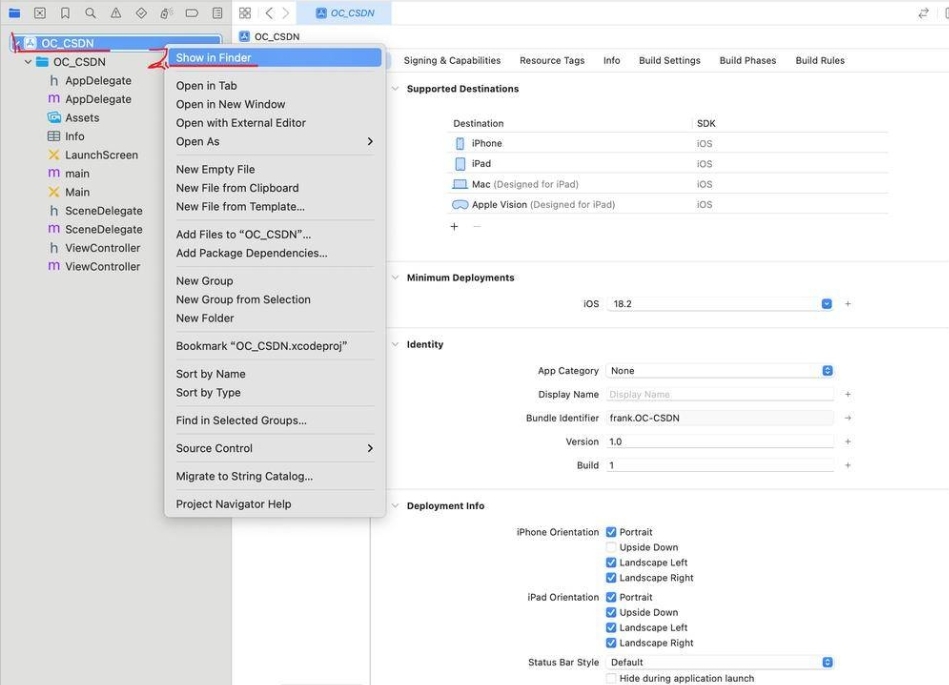Switch to Build Rules tab
This screenshot has width=949, height=685.
(820, 61)
